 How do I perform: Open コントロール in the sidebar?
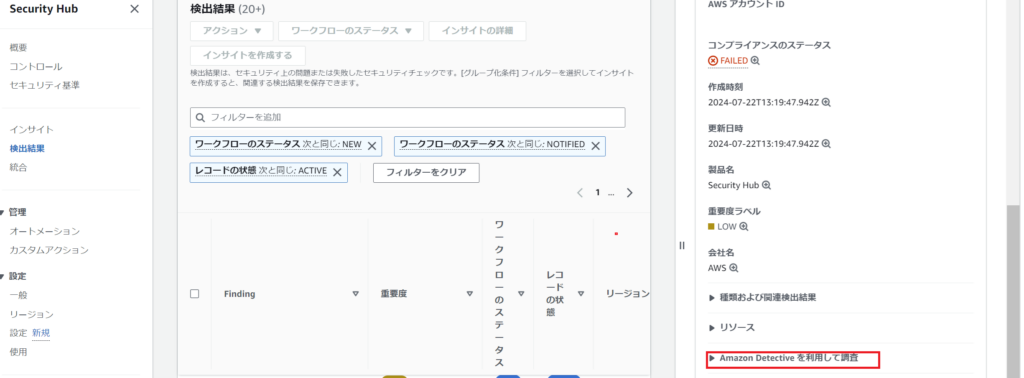pyautogui.click(x=36, y=67)
